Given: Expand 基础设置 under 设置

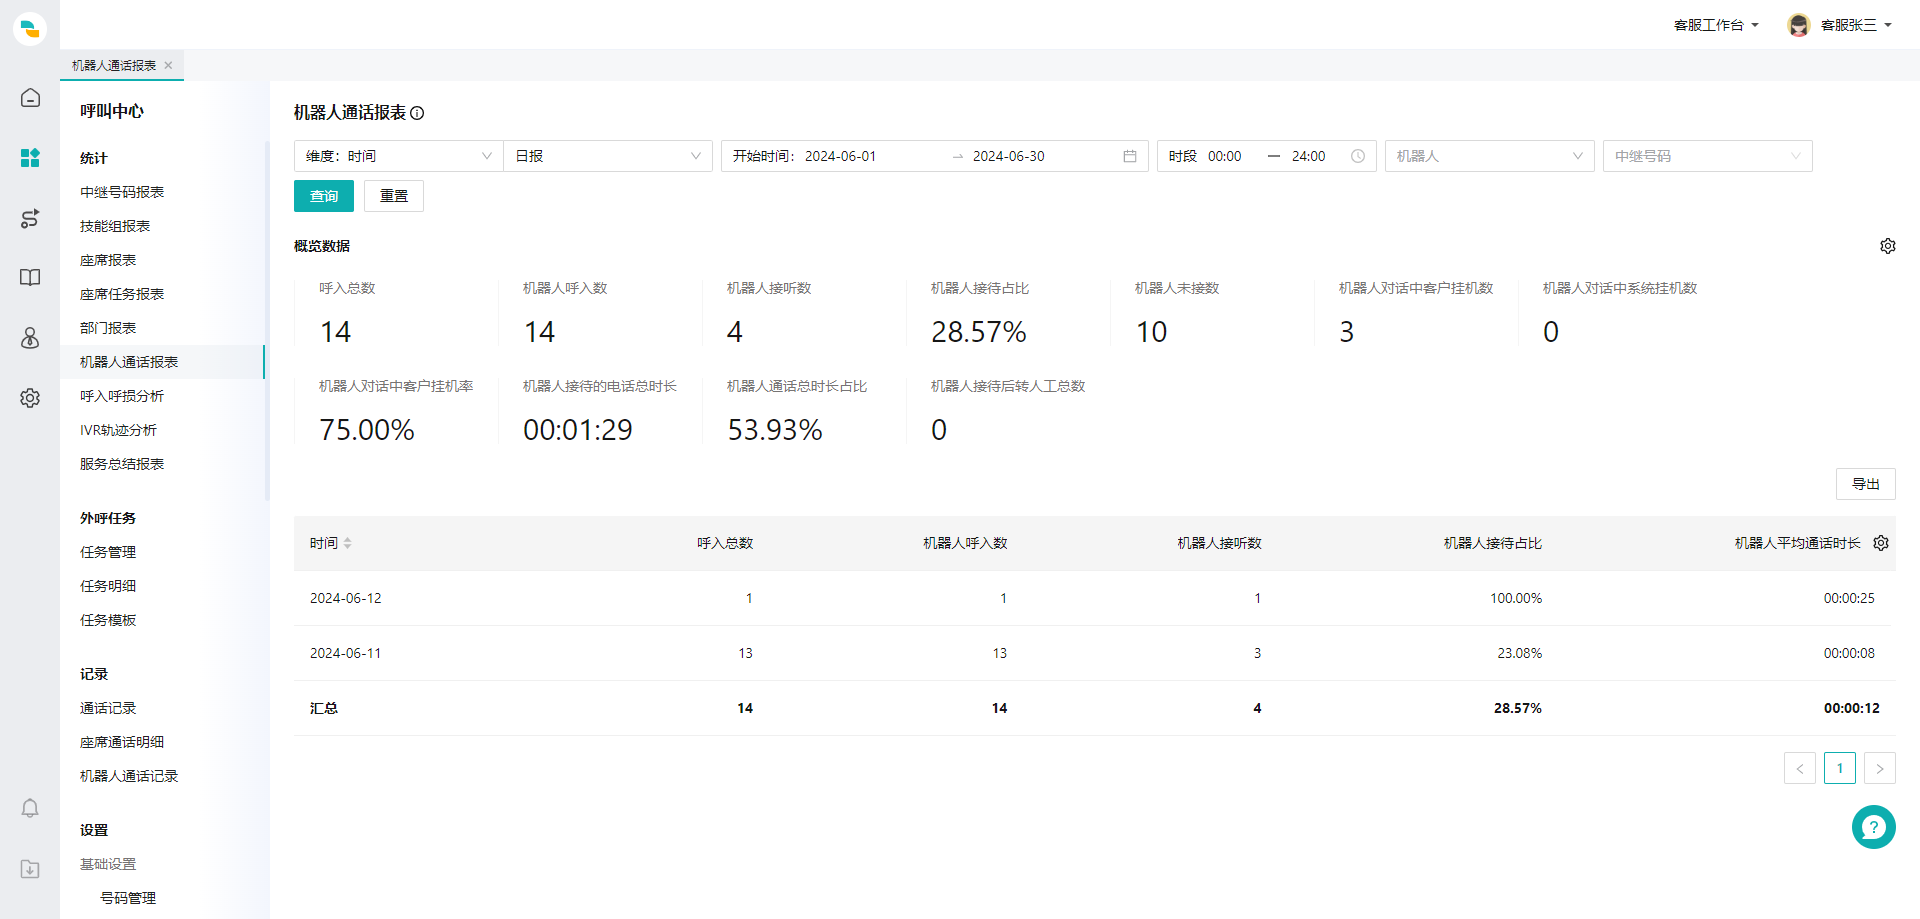Looking at the screenshot, I should pos(108,864).
